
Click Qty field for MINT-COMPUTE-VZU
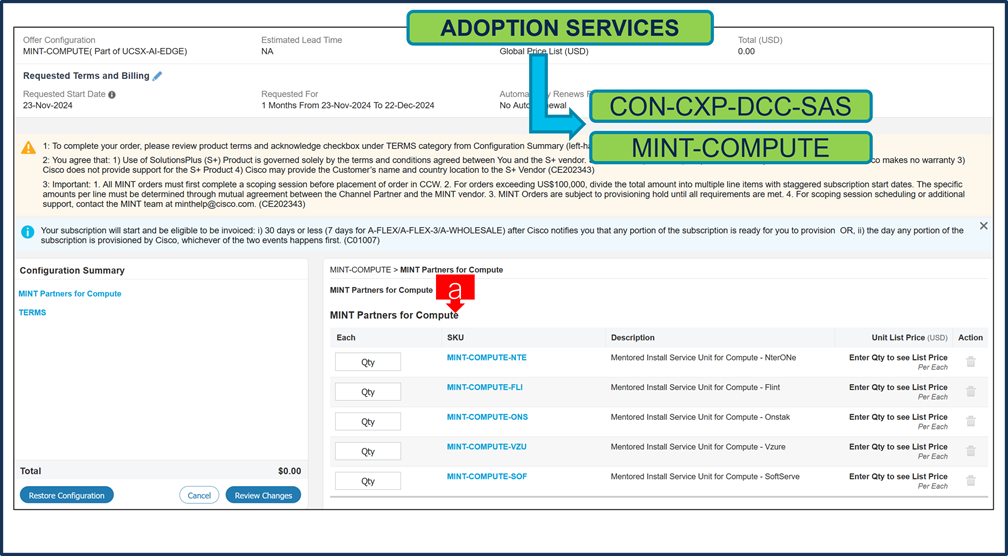pyautogui.click(x=368, y=451)
